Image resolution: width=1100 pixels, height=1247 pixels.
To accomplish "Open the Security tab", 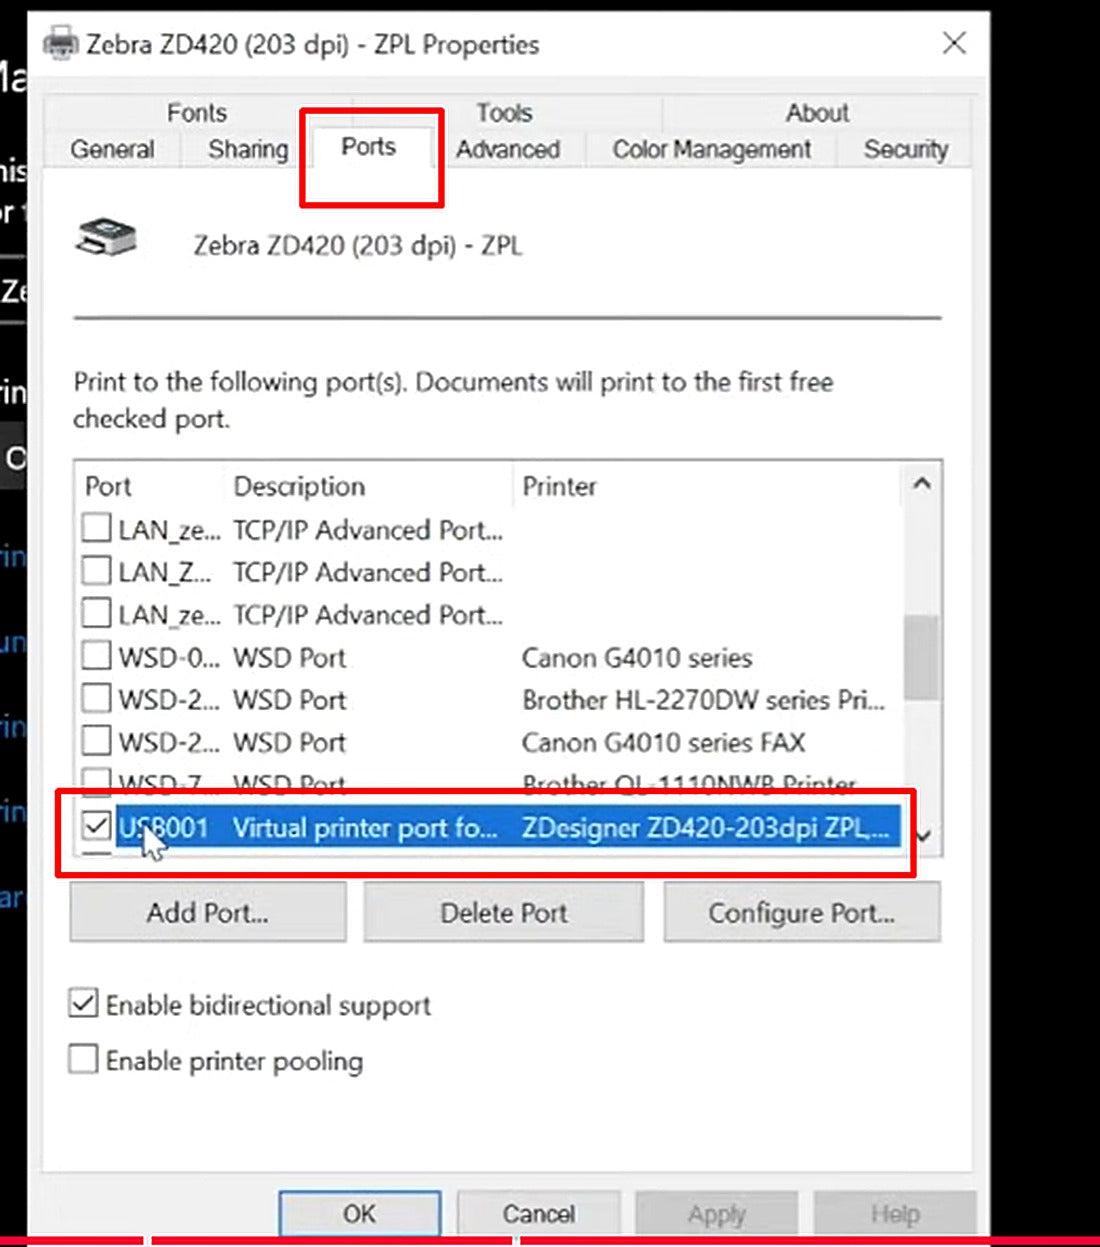I will pyautogui.click(x=905, y=149).
